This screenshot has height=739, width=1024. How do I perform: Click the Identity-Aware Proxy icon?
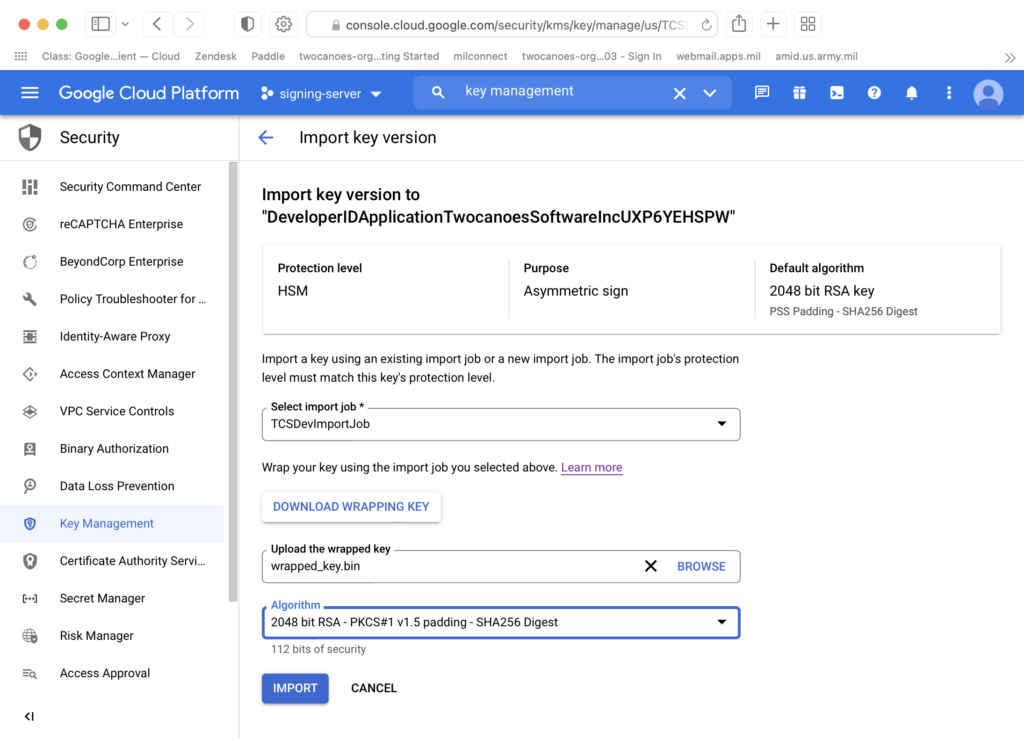pyautogui.click(x=29, y=336)
